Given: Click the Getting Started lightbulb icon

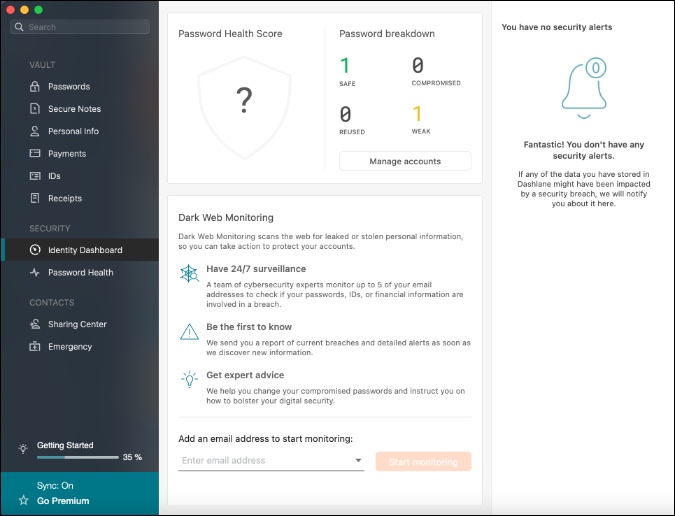Looking at the screenshot, I should pos(23,448).
